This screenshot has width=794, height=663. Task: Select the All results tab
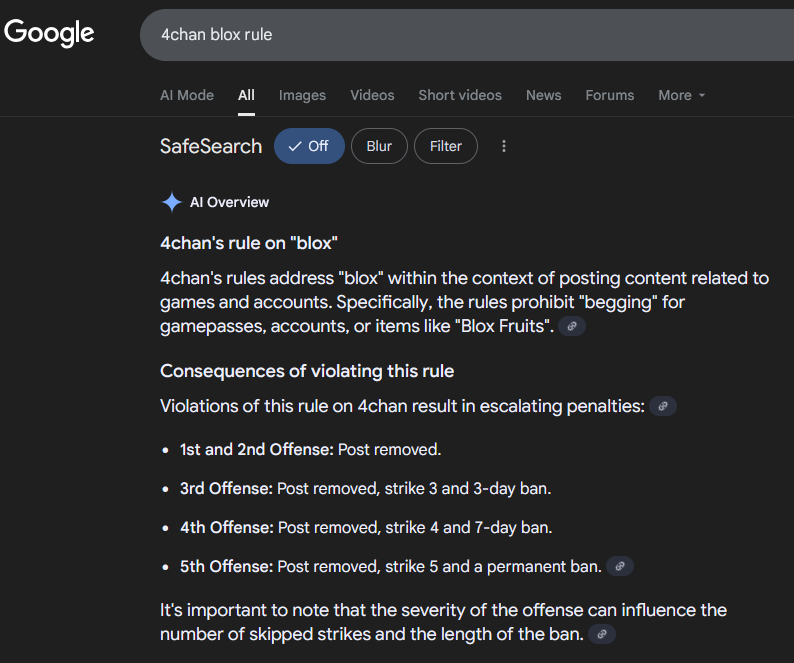(247, 95)
